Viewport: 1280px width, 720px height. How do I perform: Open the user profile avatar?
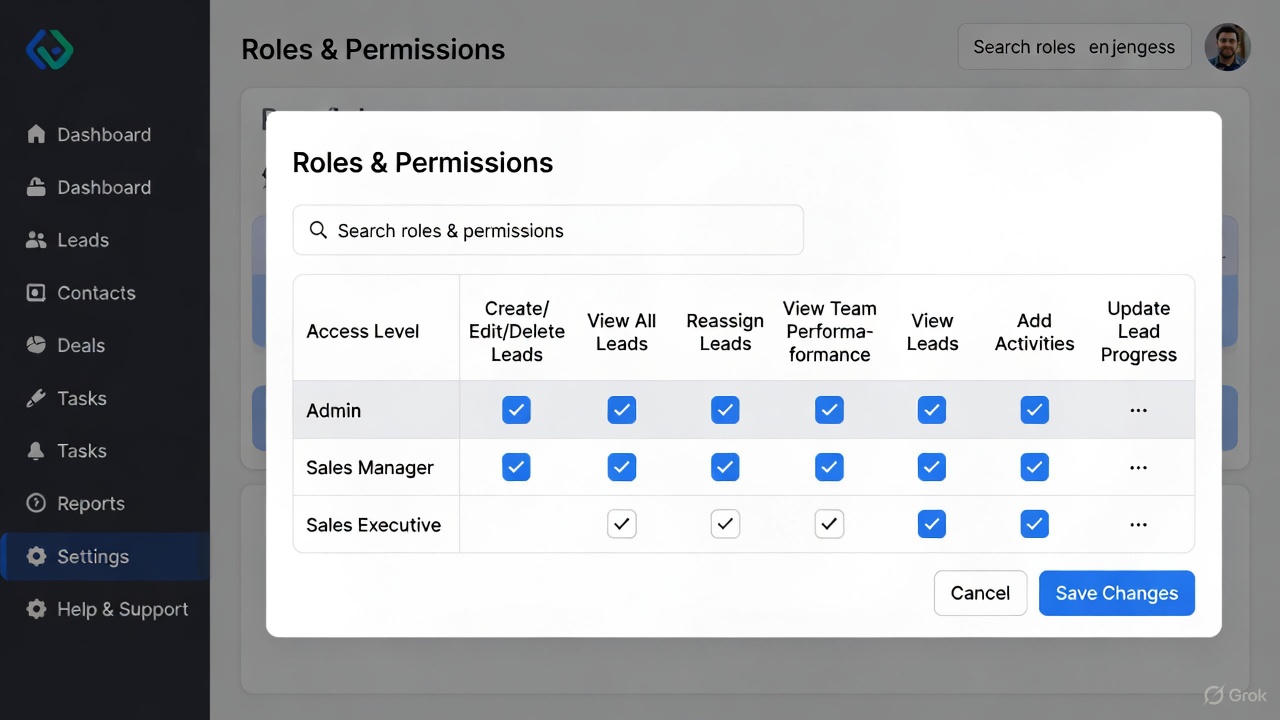point(1227,47)
